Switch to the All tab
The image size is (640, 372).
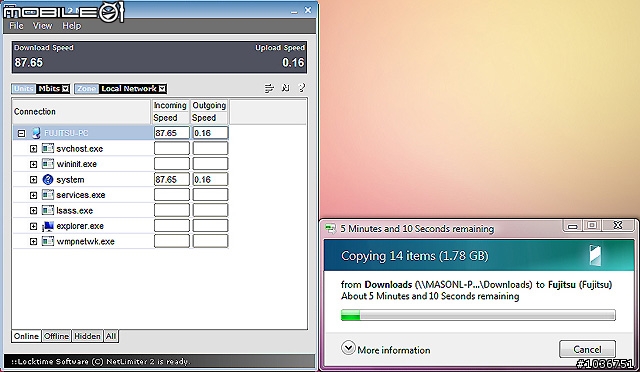111,336
